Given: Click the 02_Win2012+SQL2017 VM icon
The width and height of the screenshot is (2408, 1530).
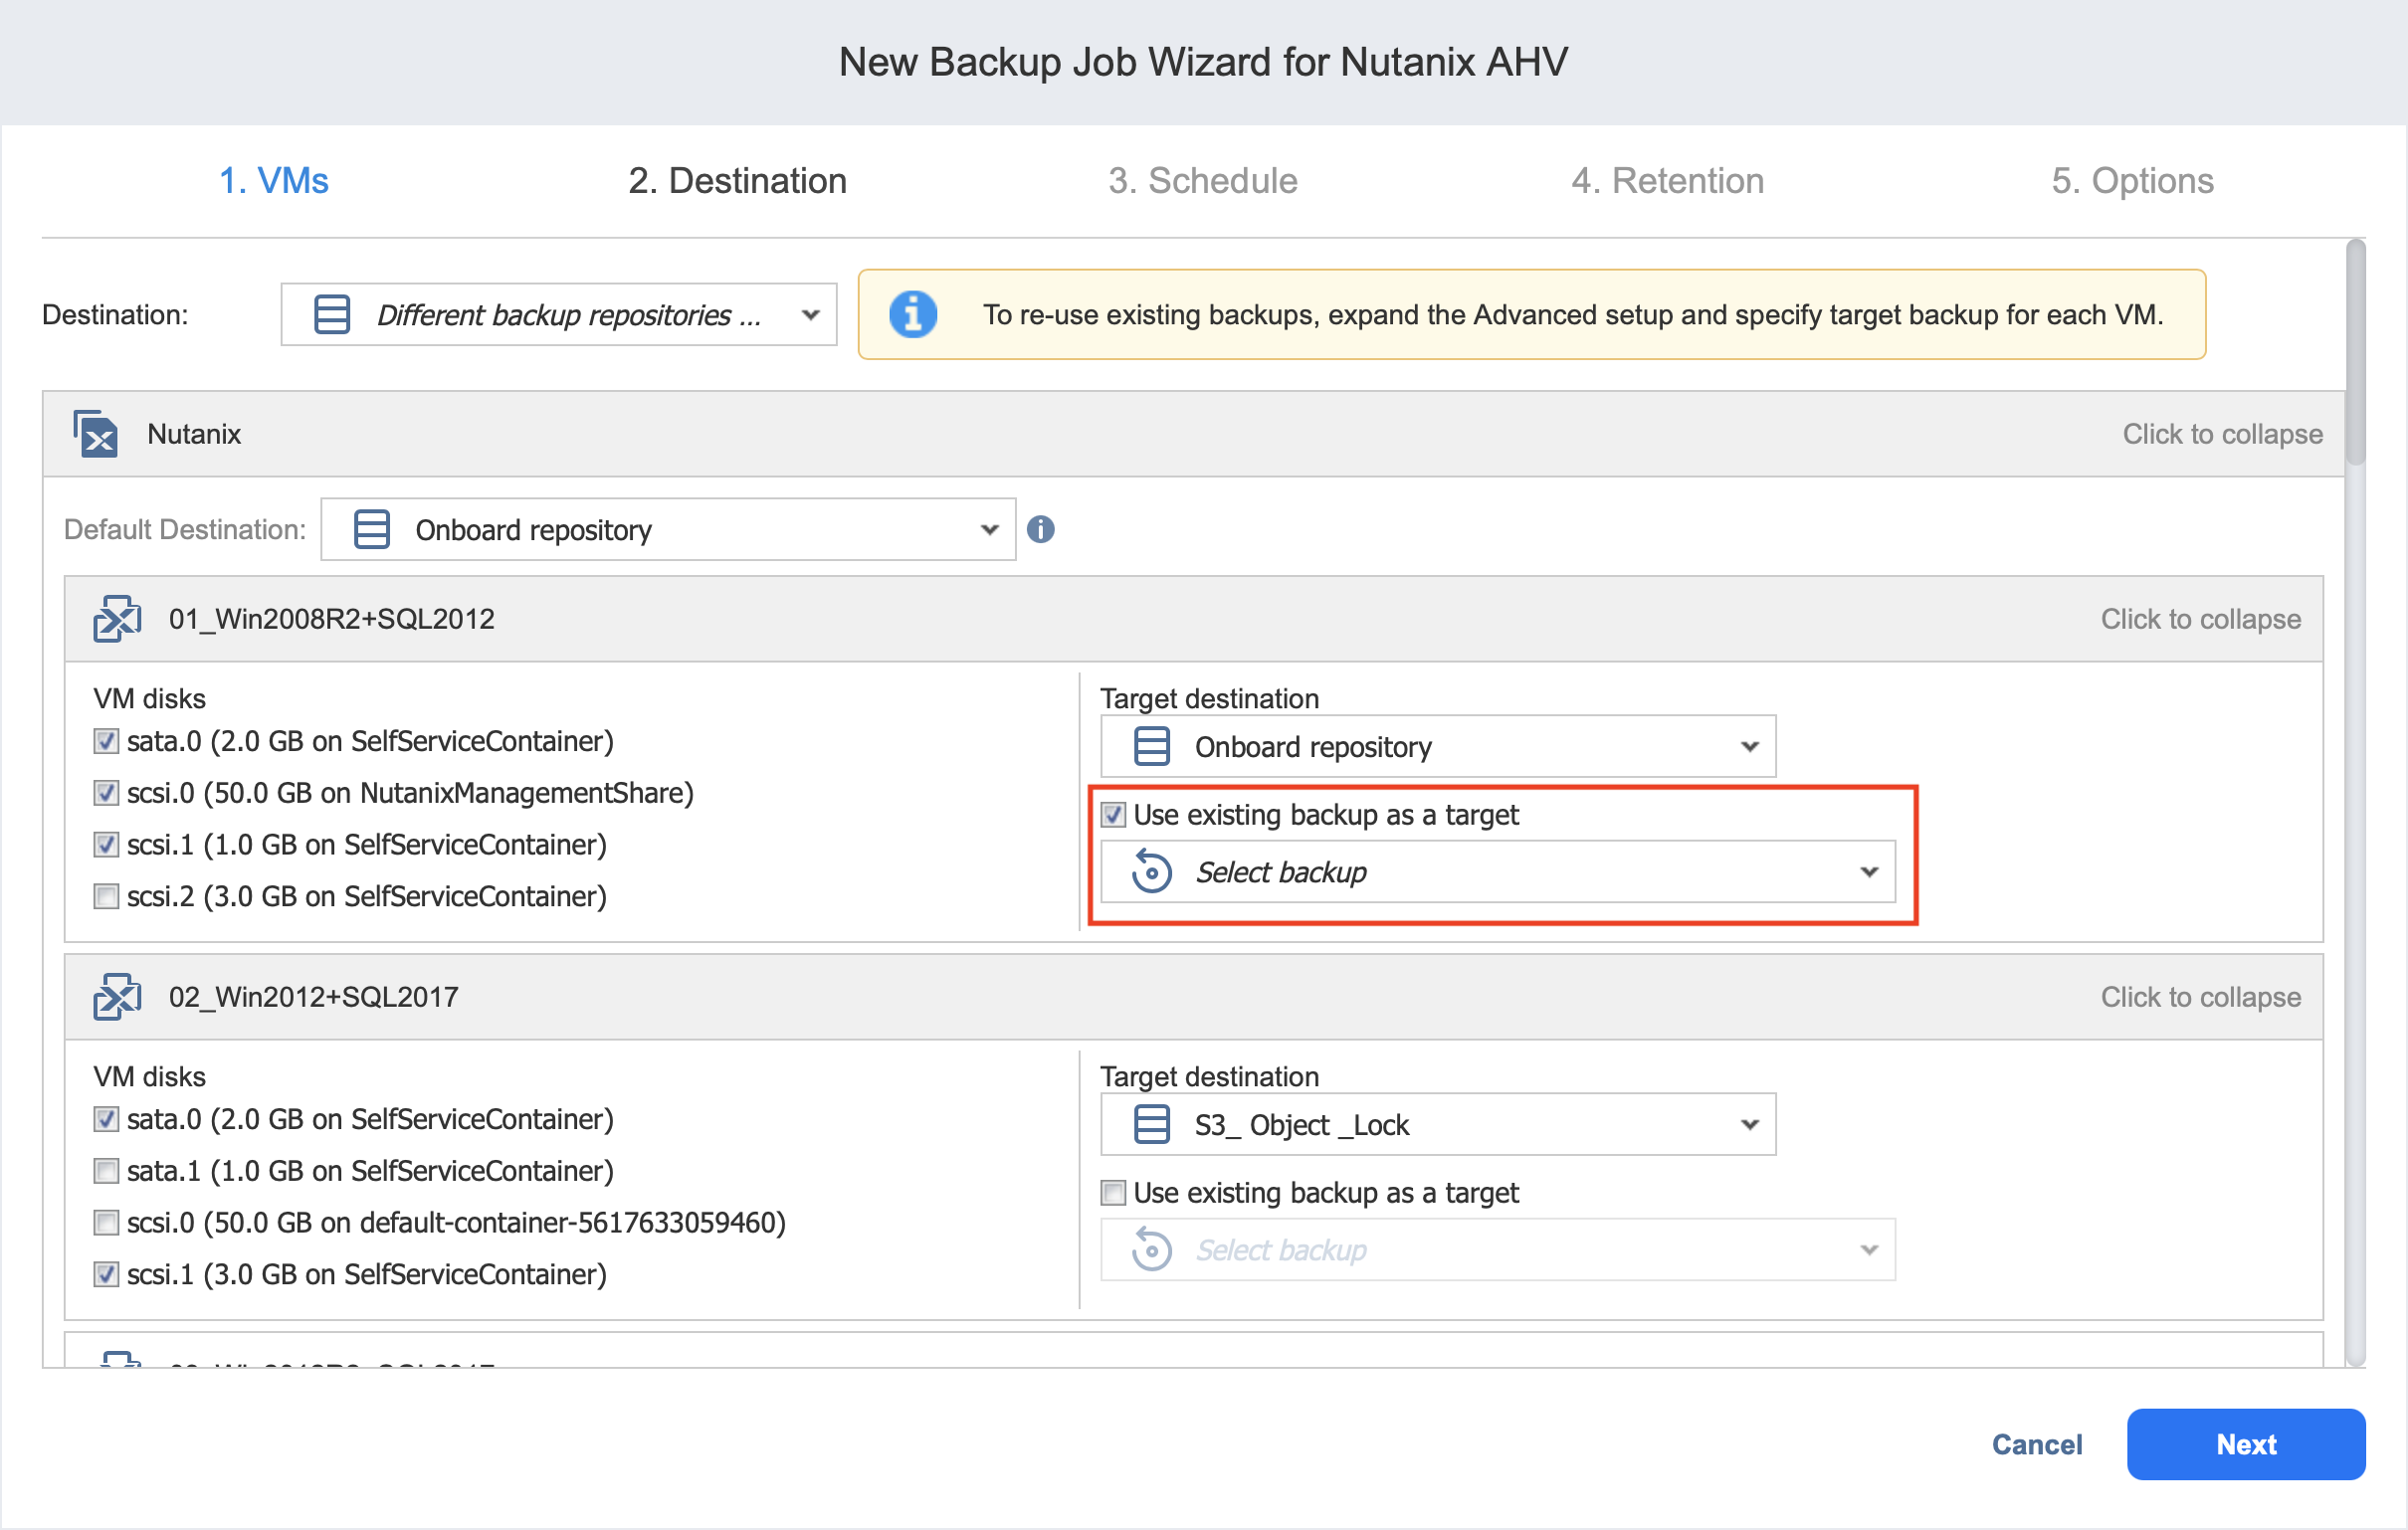Looking at the screenshot, I should (117, 997).
